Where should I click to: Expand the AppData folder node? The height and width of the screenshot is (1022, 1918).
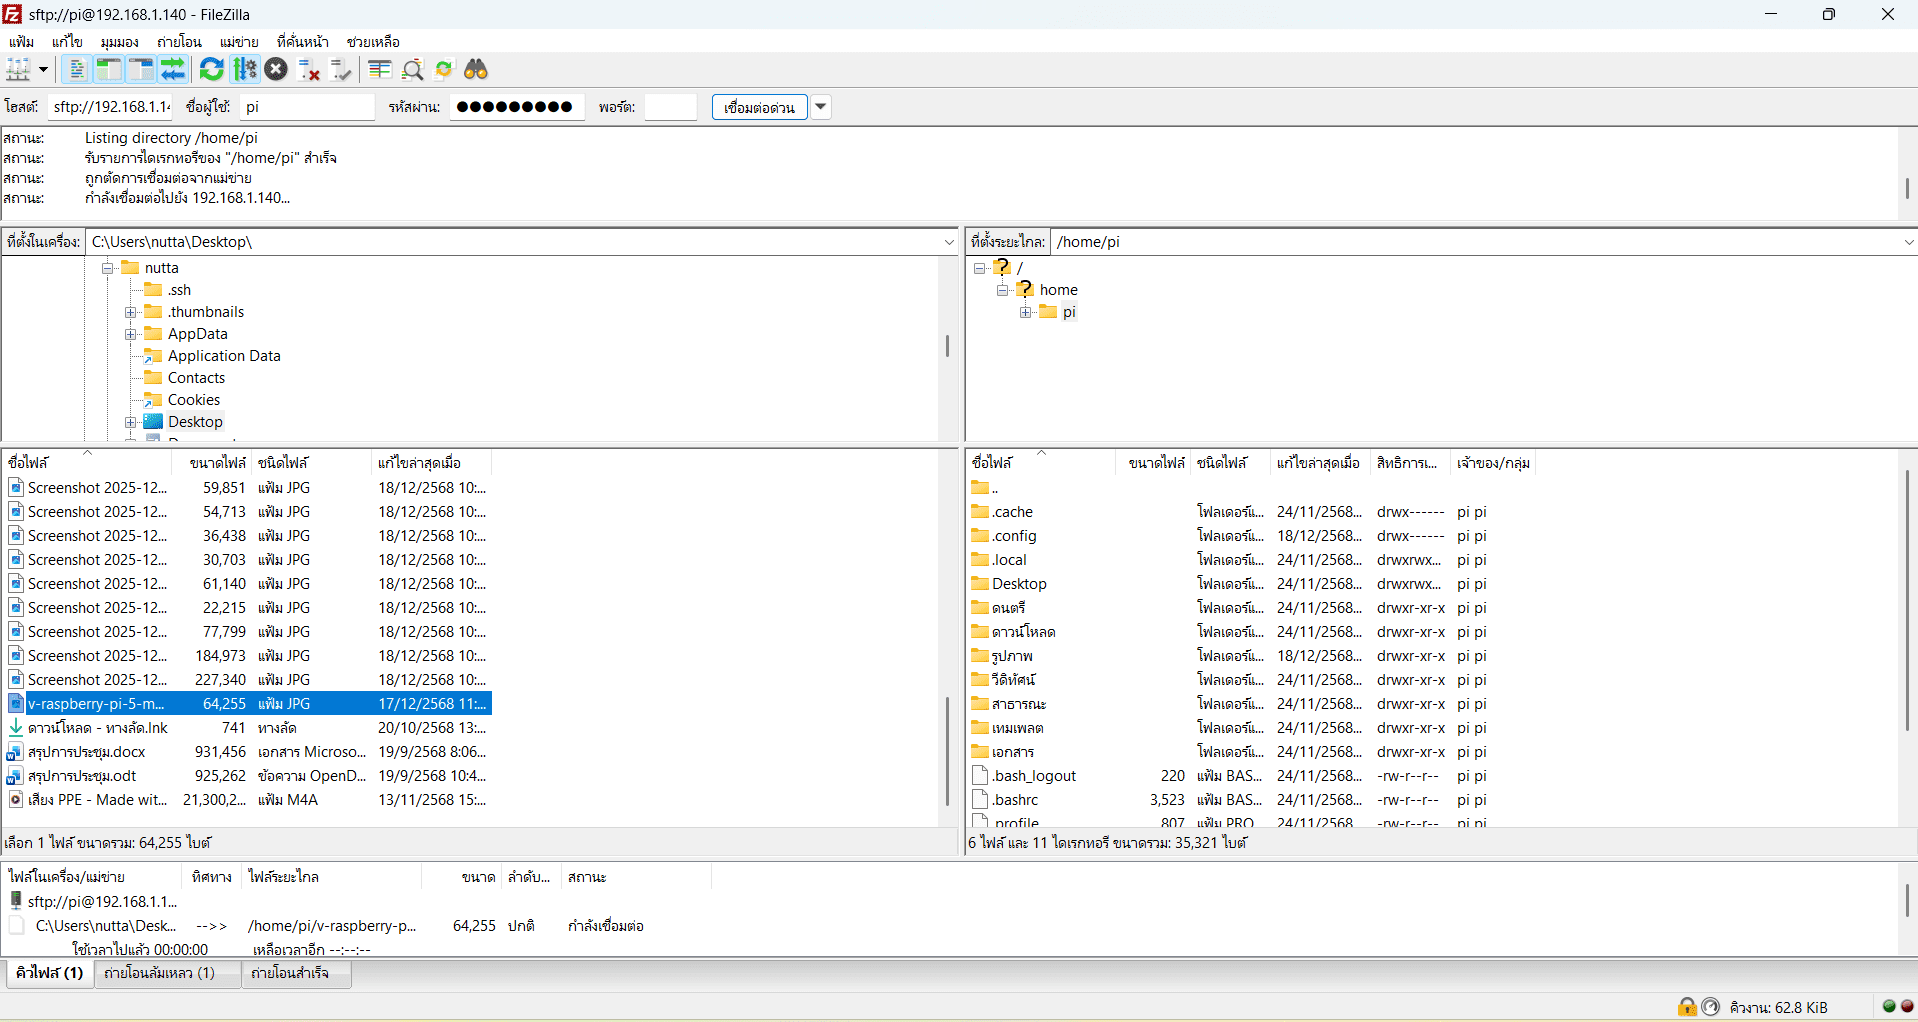point(130,334)
